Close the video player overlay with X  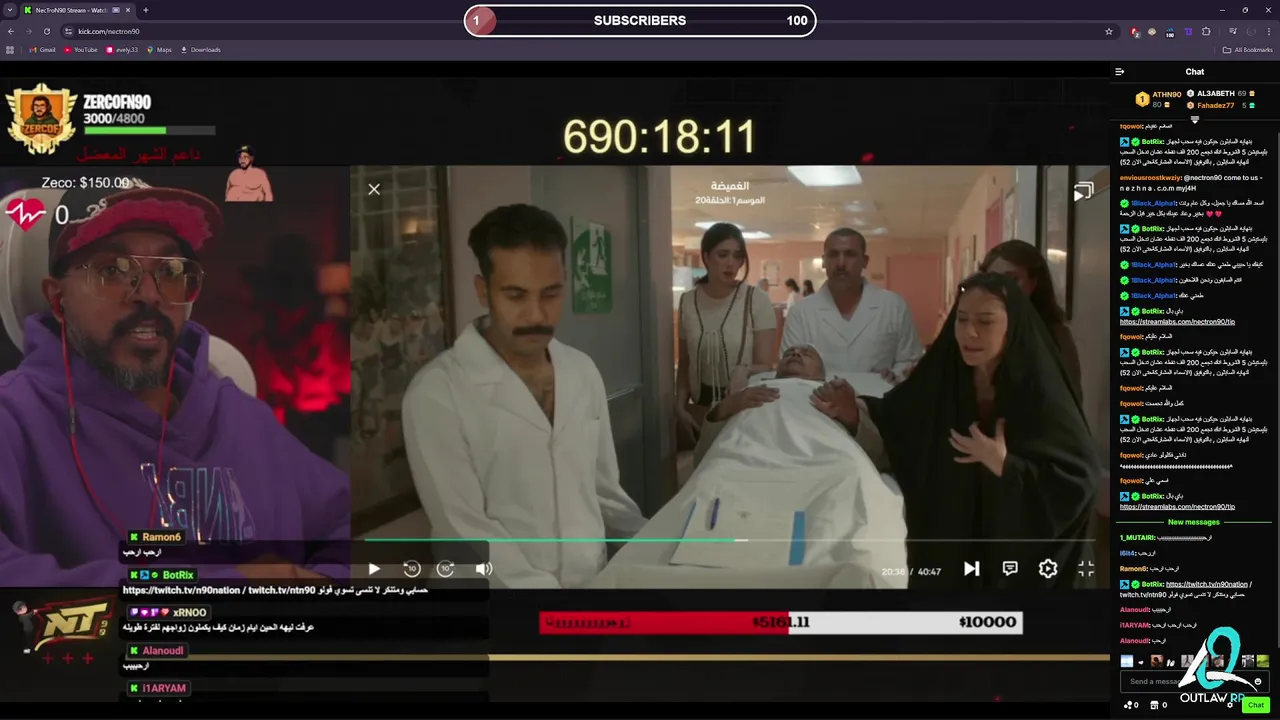point(374,189)
